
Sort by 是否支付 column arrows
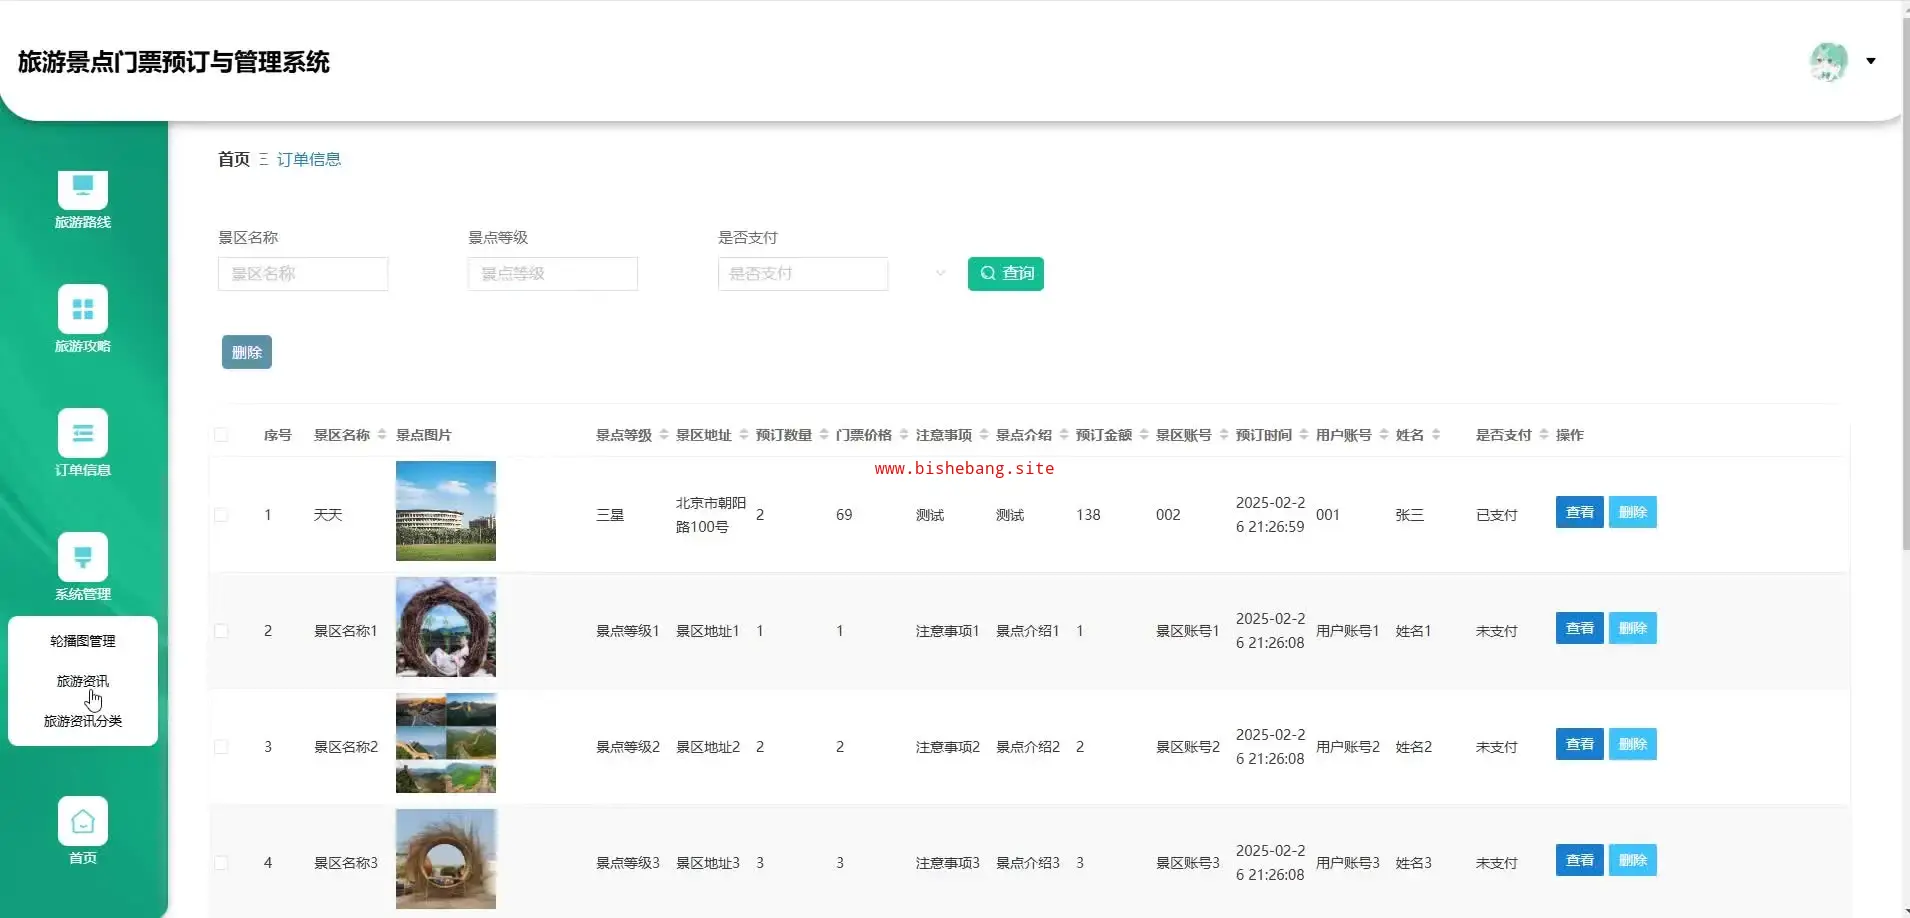pos(1544,435)
